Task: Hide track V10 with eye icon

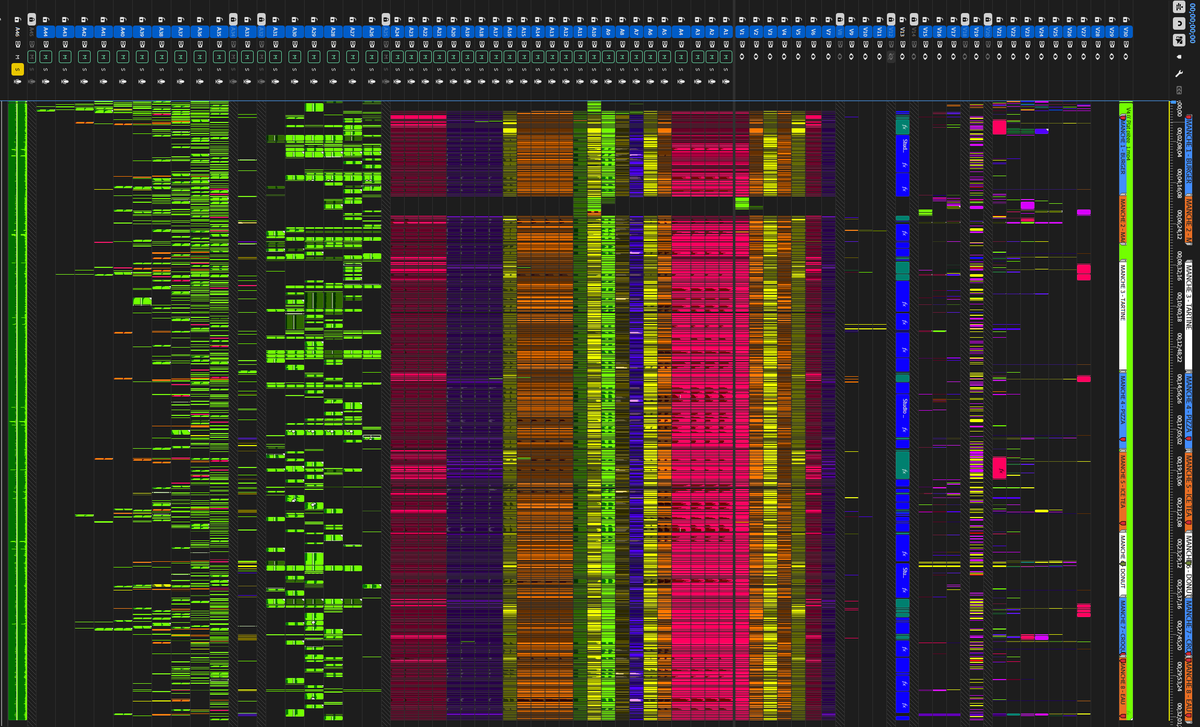Action: pyautogui.click(x=866, y=57)
